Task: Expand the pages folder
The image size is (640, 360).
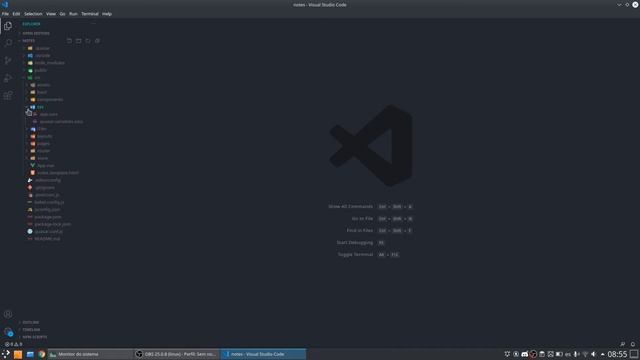Action: (x=43, y=143)
